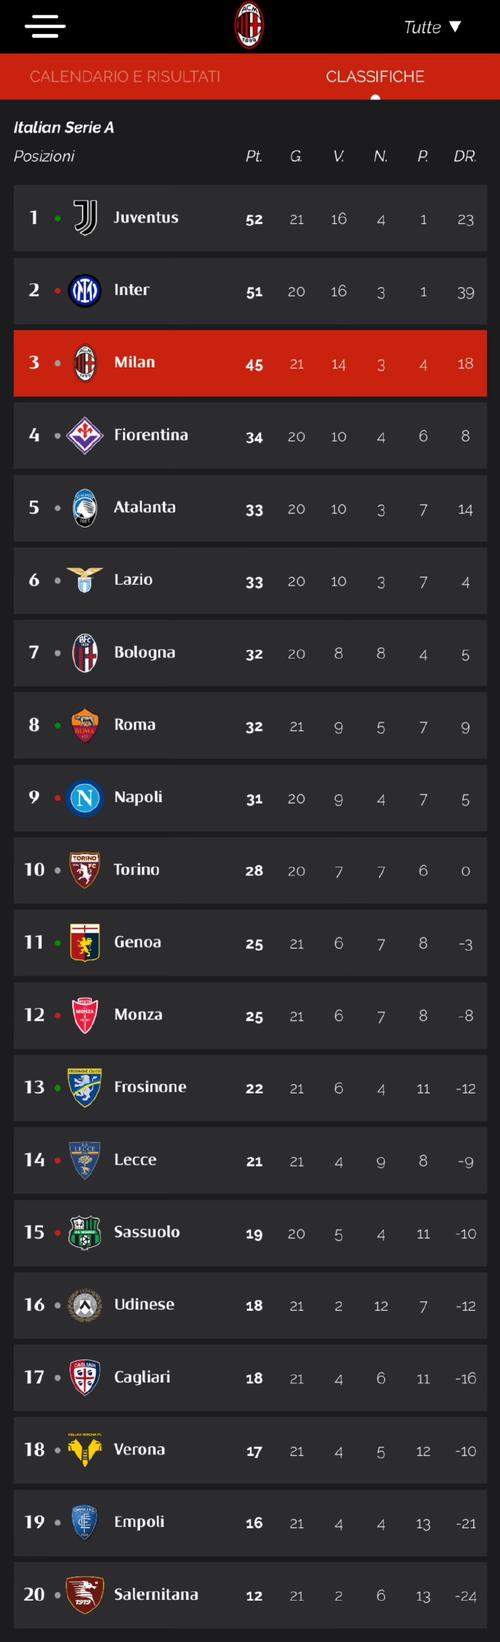Open the hamburger menu
The width and height of the screenshot is (500, 1642).
(45, 27)
